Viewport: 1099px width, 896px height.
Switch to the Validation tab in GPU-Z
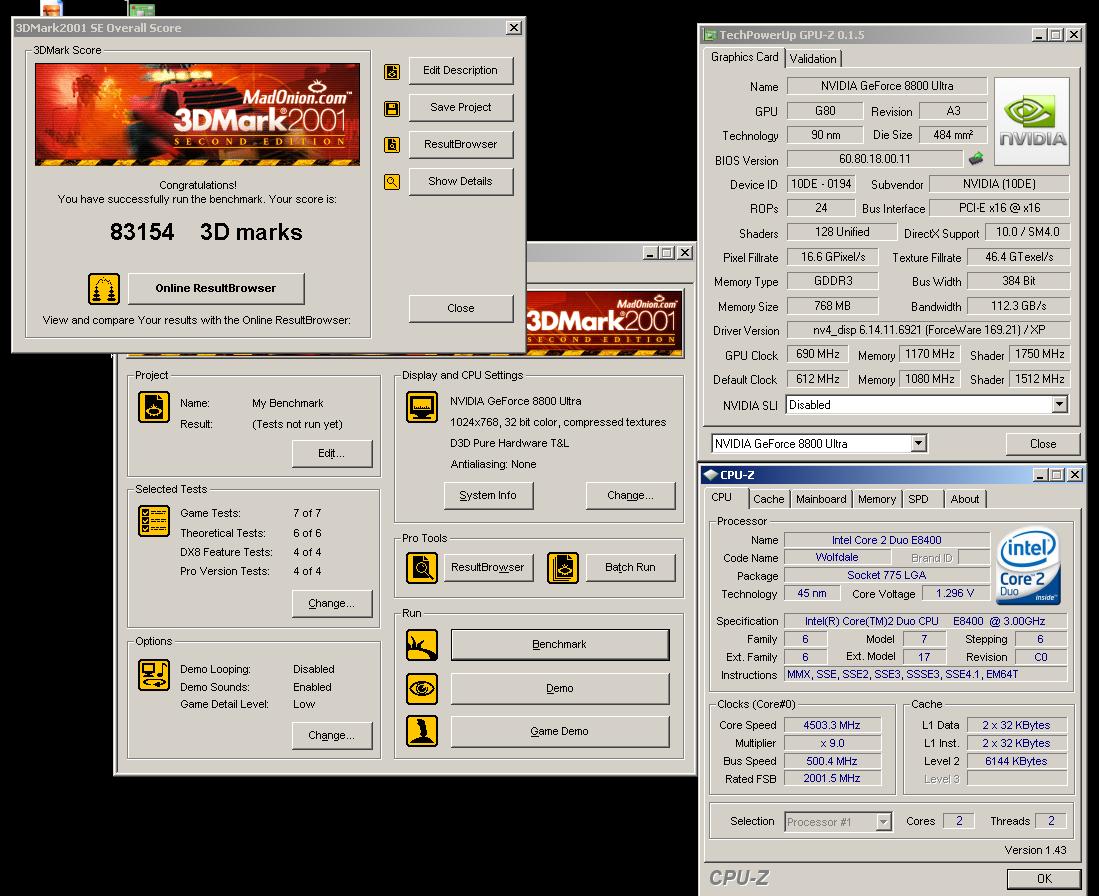pyautogui.click(x=813, y=59)
